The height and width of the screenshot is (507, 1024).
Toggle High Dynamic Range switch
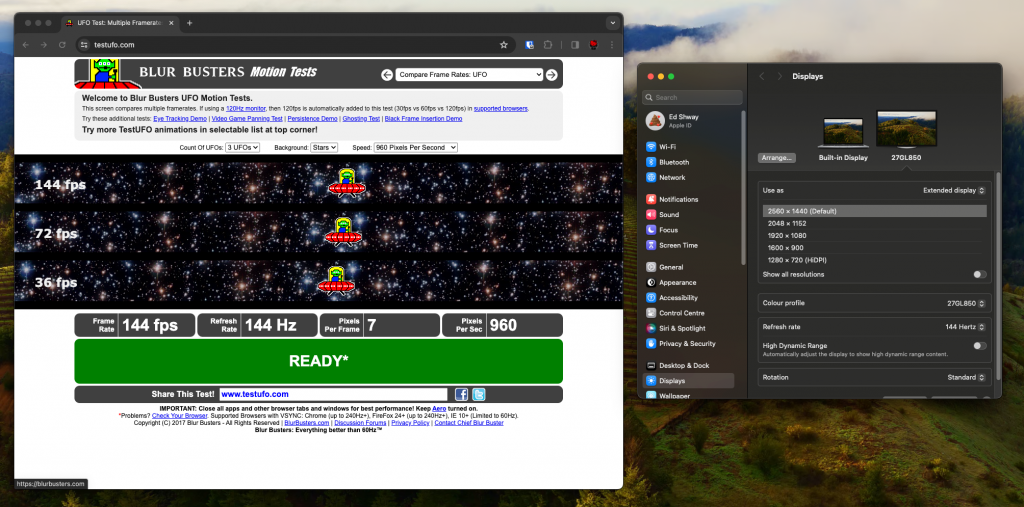click(980, 346)
